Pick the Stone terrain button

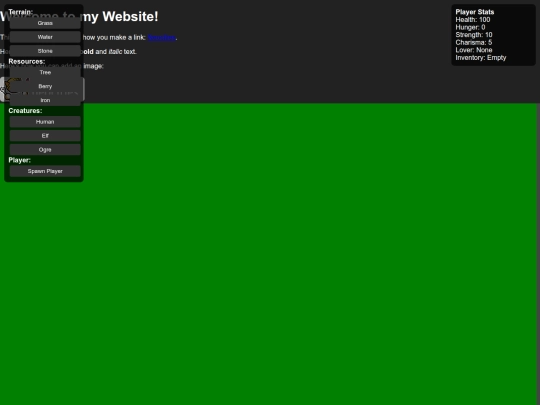point(45,51)
